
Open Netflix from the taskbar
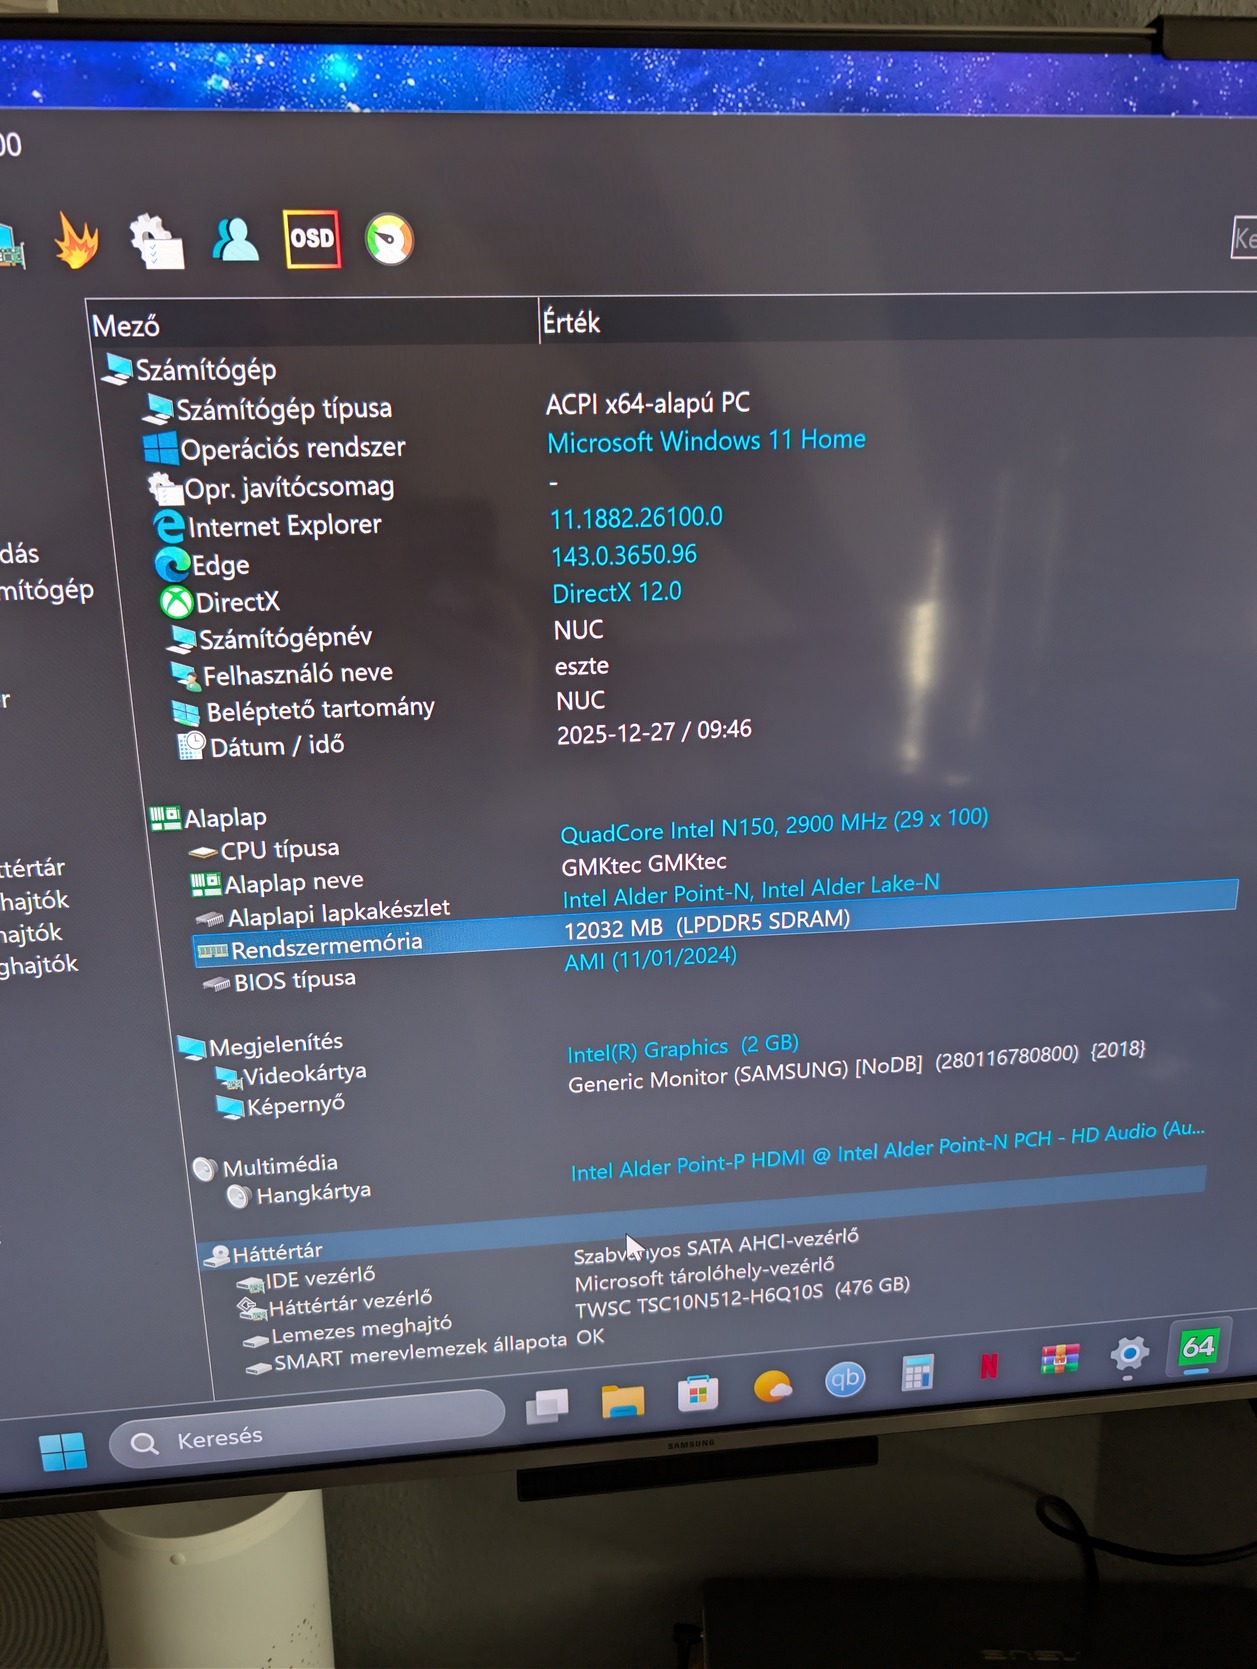point(989,1365)
